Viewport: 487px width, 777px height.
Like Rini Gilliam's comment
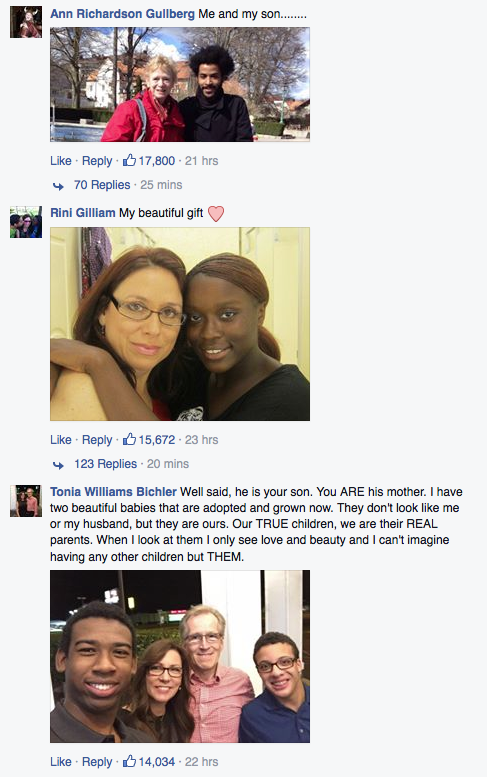(61, 440)
